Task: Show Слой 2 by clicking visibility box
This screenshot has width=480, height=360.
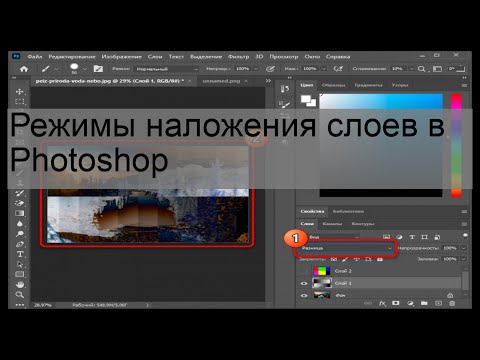Action: tap(304, 271)
